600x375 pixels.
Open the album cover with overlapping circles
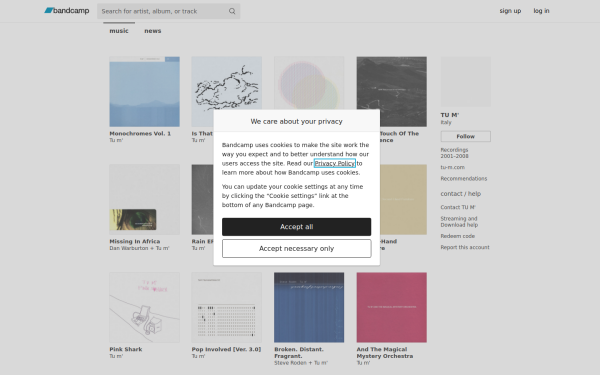click(309, 83)
